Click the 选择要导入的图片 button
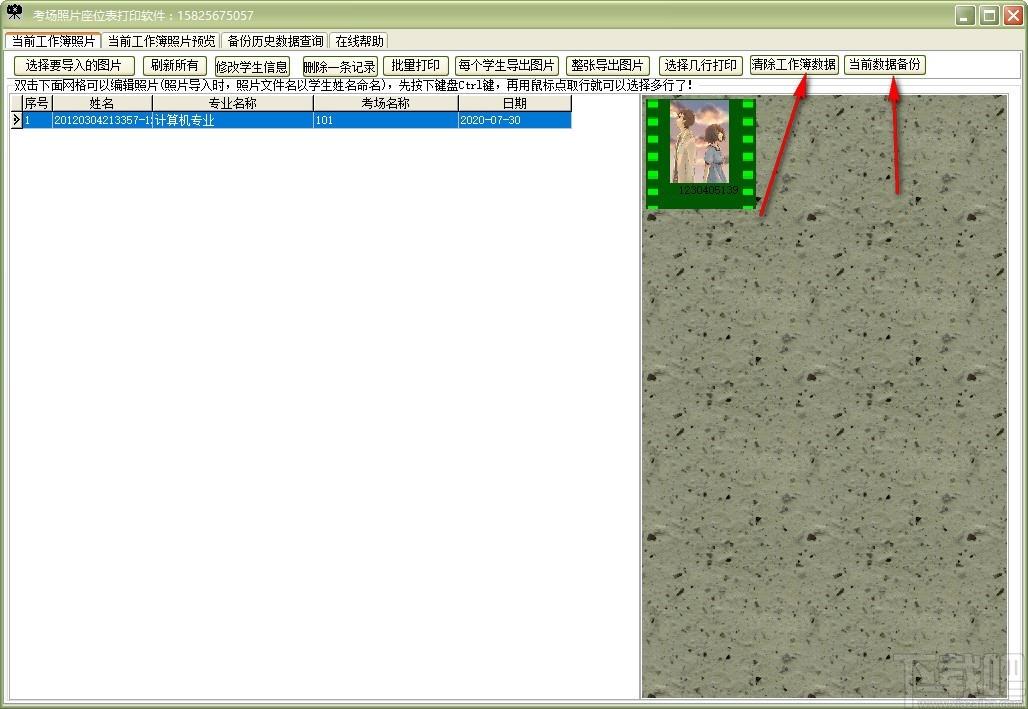 pyautogui.click(x=74, y=66)
